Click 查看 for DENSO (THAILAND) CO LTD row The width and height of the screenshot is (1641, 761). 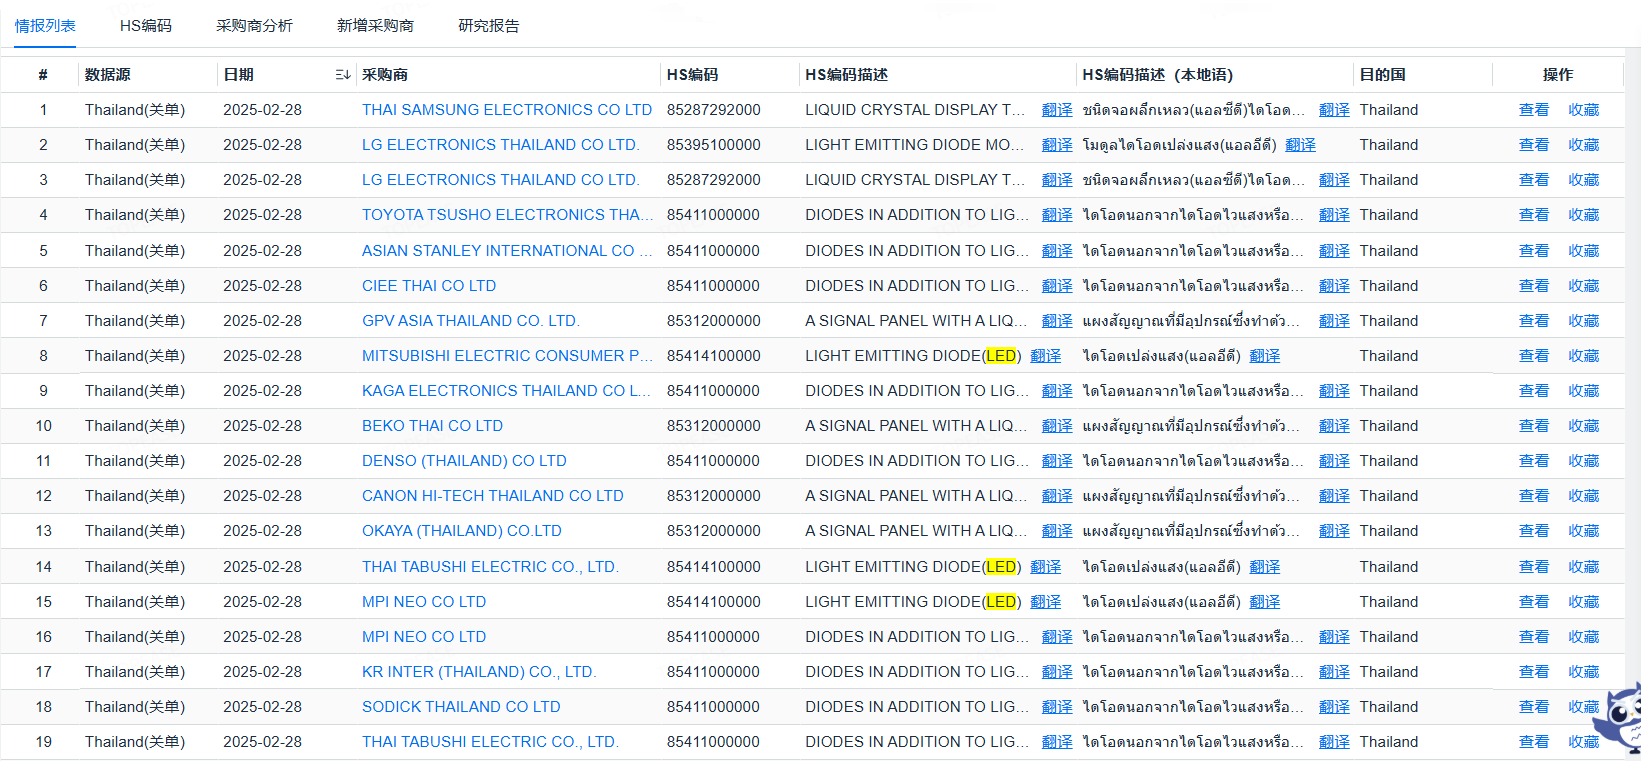tap(1533, 461)
